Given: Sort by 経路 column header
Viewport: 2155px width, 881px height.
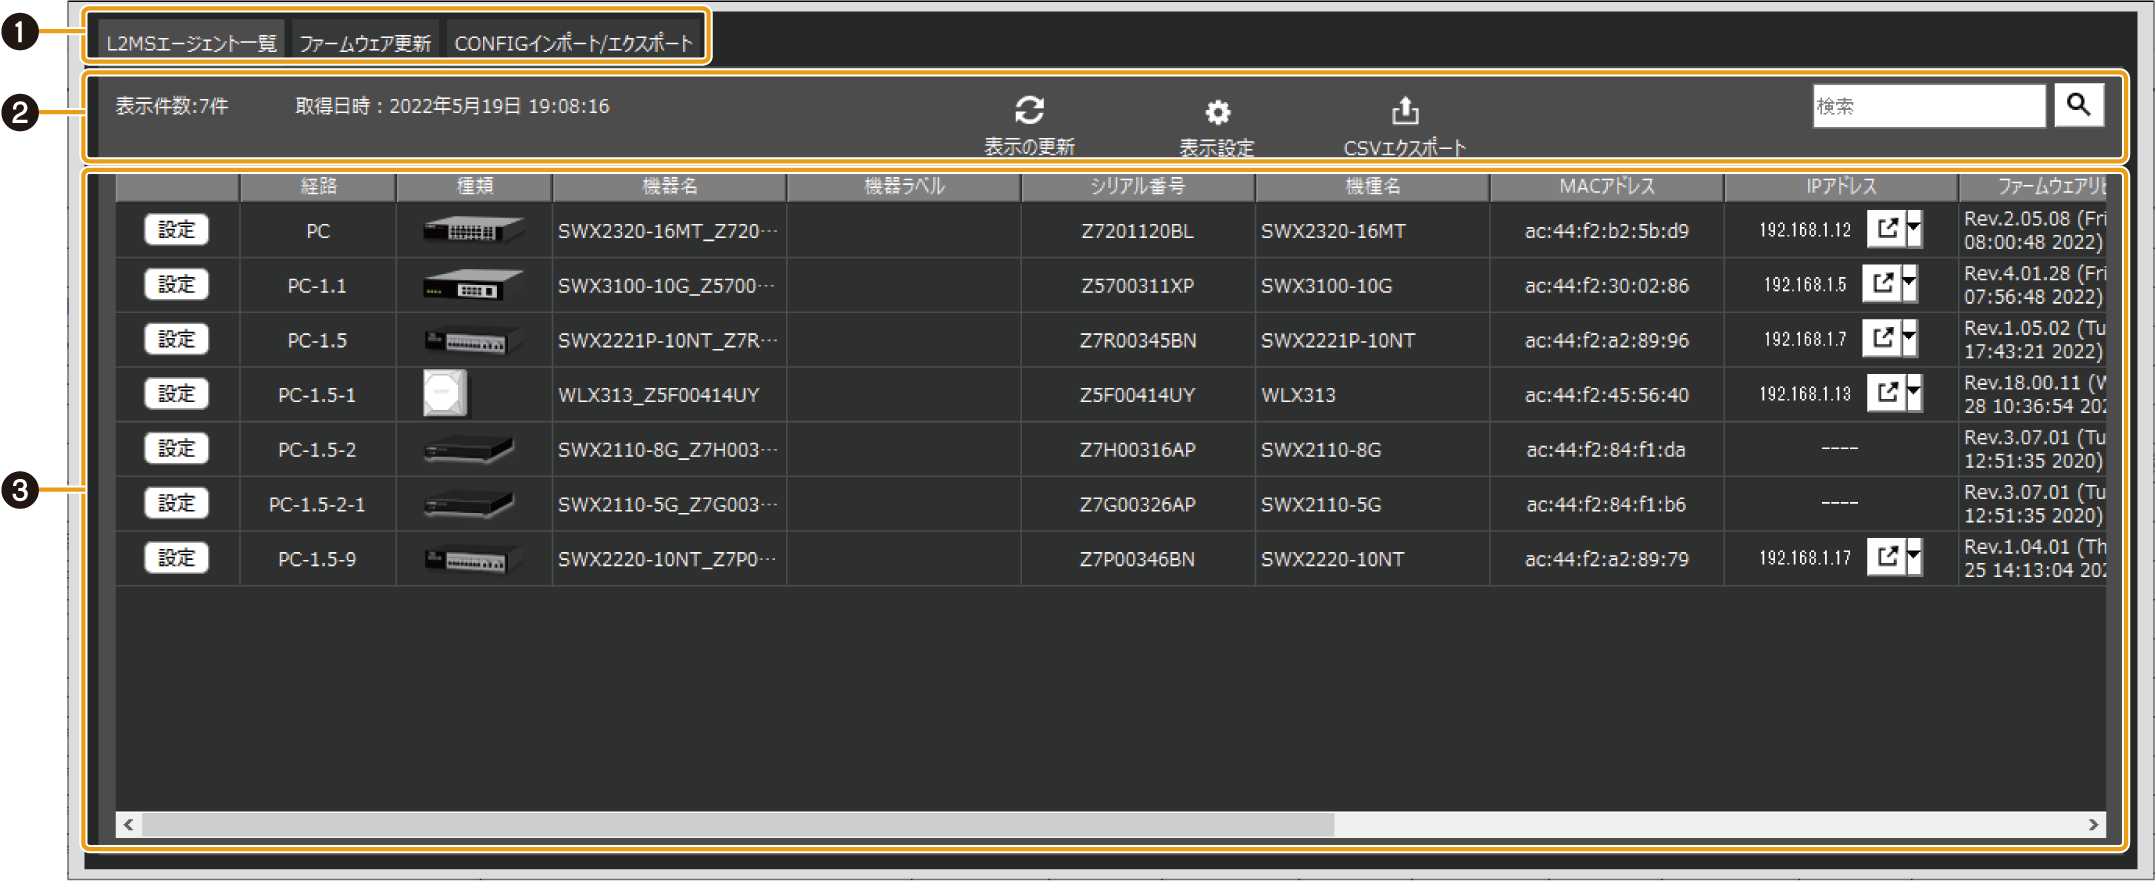Looking at the screenshot, I should tap(318, 186).
